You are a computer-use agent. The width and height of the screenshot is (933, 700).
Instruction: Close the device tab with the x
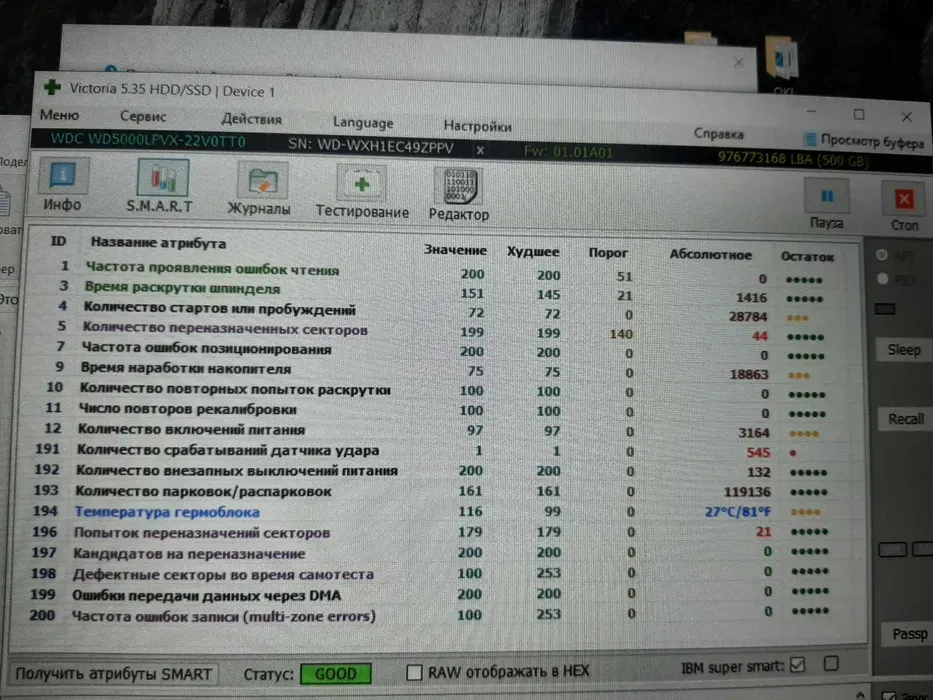(480, 151)
